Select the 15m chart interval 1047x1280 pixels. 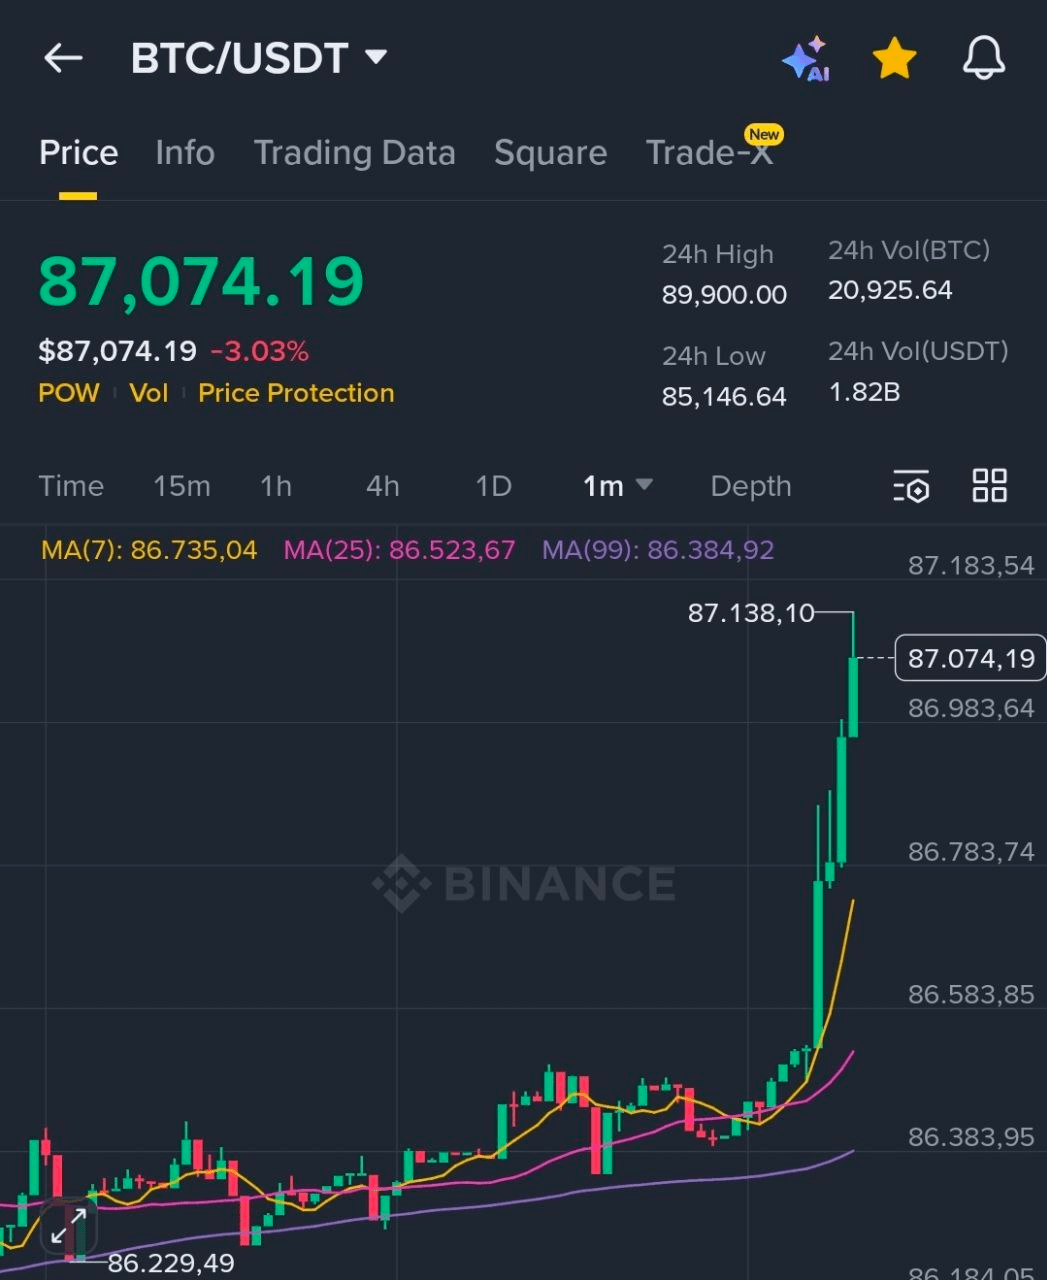click(x=181, y=486)
